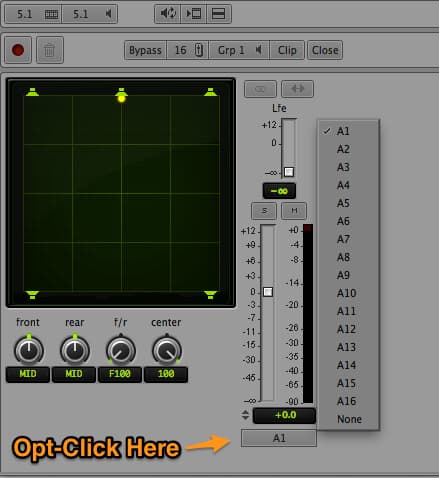Select A12 in the track menu
The width and height of the screenshot is (439, 478).
pyautogui.click(x=348, y=329)
